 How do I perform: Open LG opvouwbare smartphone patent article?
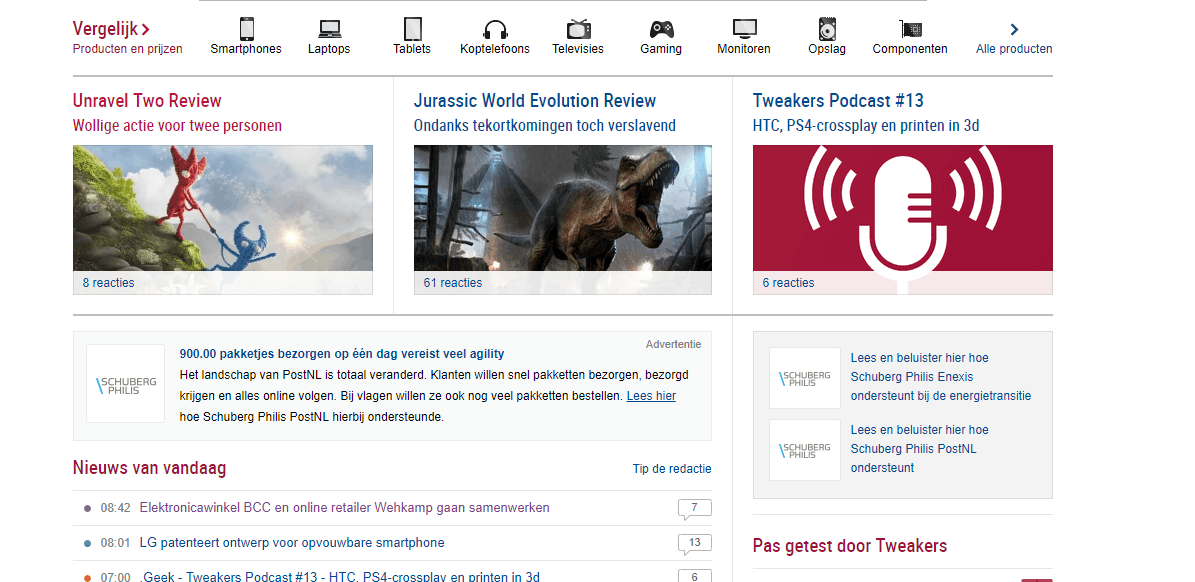pos(292,542)
